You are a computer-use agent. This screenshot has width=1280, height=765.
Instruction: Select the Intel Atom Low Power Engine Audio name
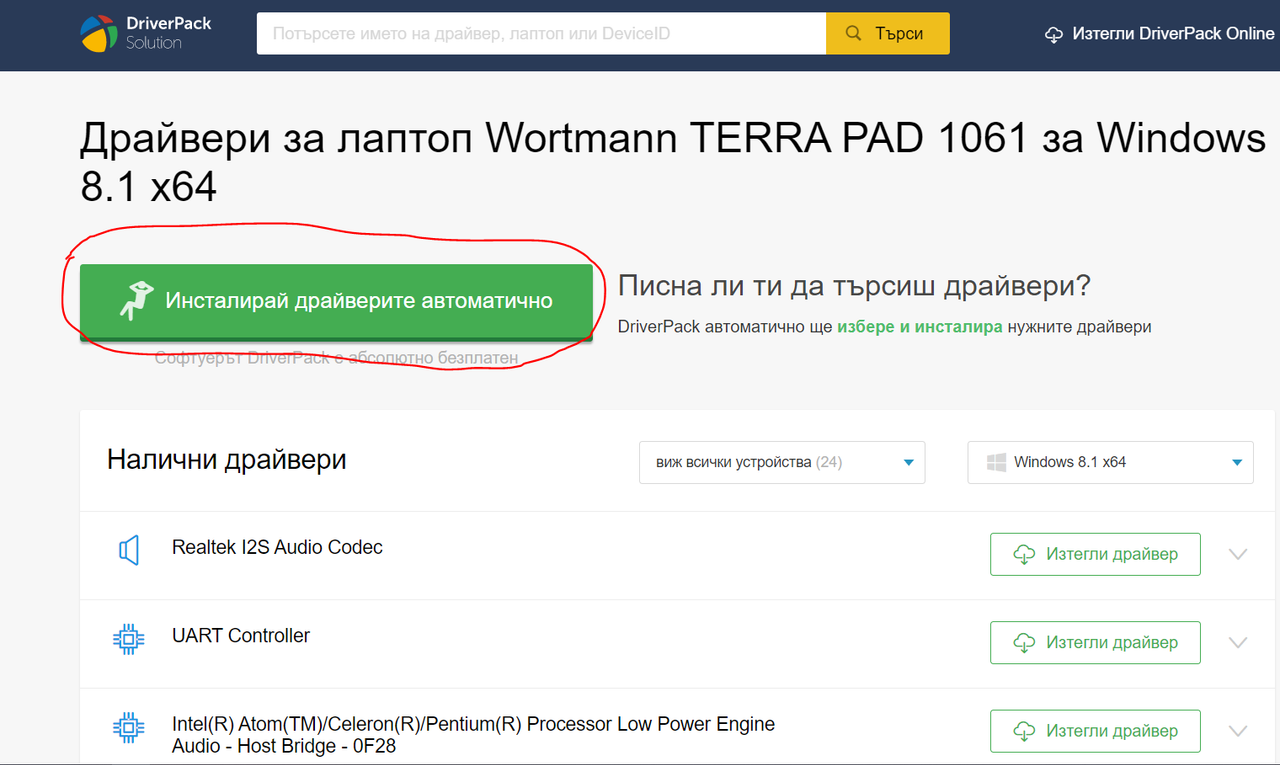(473, 734)
